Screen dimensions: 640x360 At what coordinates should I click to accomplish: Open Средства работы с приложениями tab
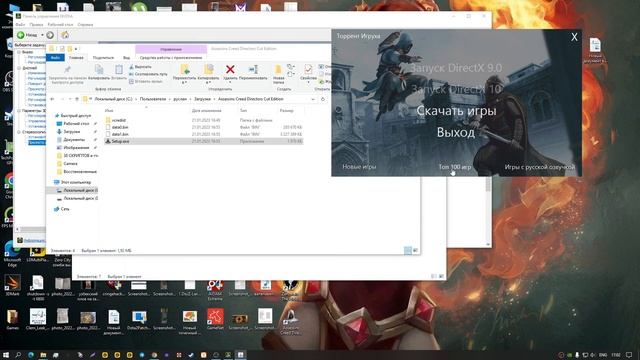tap(171, 58)
